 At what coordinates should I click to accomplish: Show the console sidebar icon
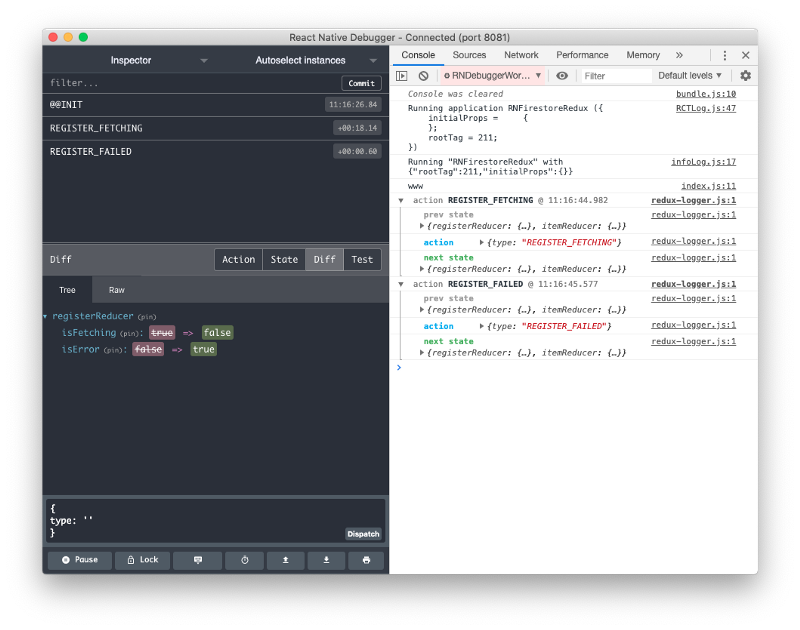(x=400, y=76)
